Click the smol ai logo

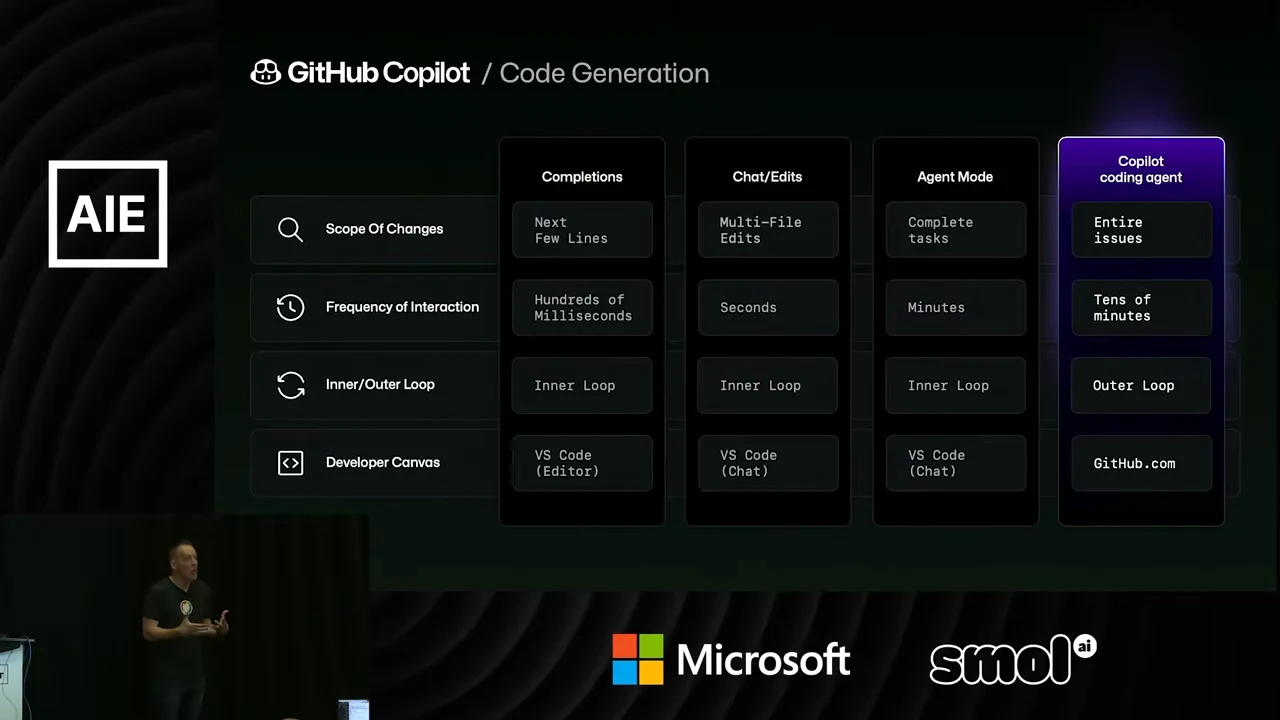[1013, 659]
